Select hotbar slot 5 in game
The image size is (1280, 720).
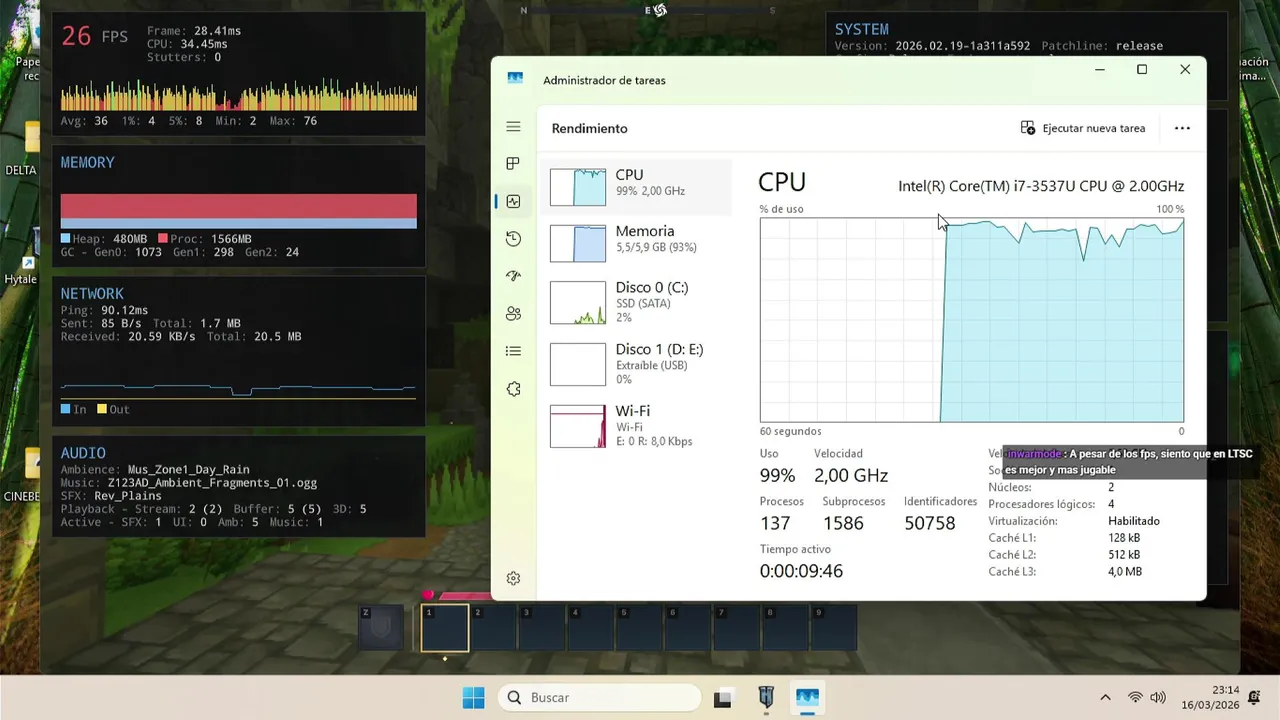639,628
